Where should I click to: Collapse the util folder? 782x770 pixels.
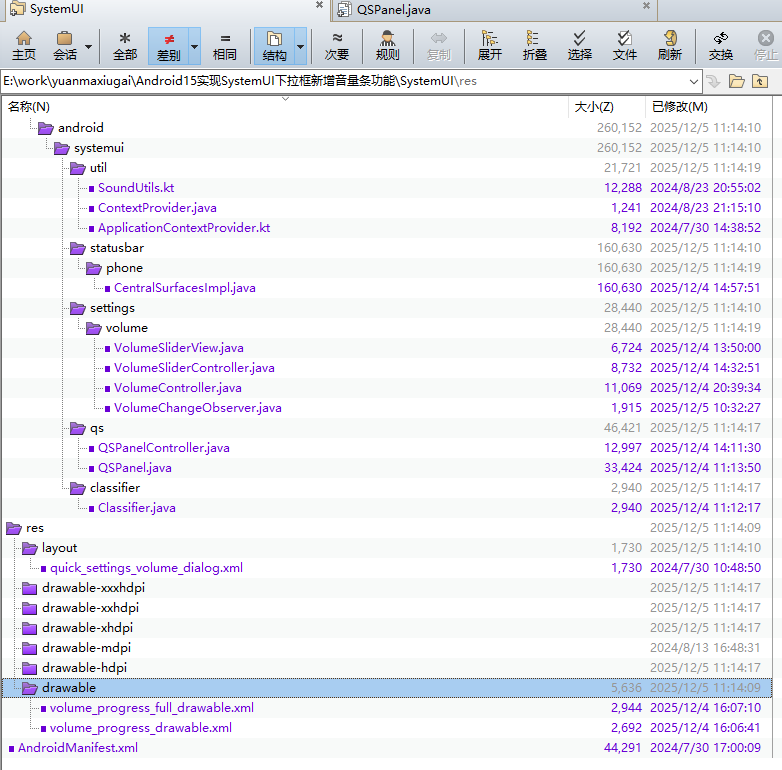tap(77, 168)
